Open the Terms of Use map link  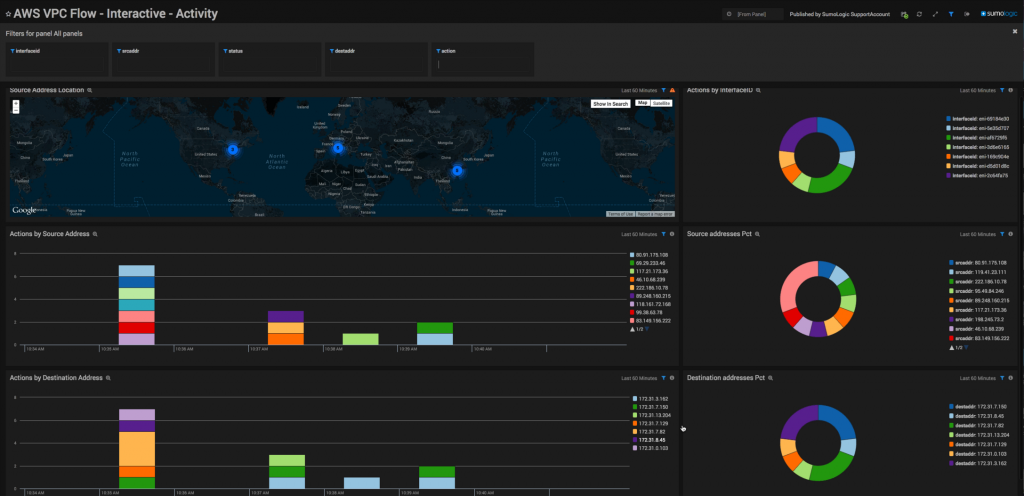620,214
